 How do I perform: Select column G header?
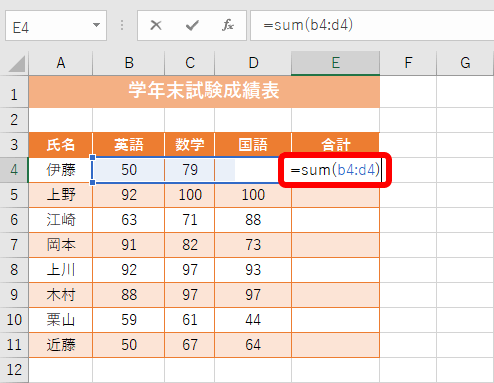coord(465,63)
